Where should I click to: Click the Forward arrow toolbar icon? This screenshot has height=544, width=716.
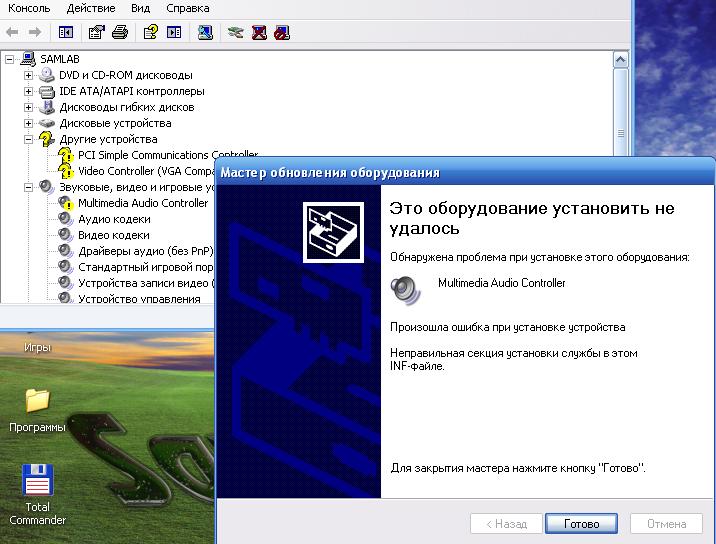pyautogui.click(x=35, y=32)
